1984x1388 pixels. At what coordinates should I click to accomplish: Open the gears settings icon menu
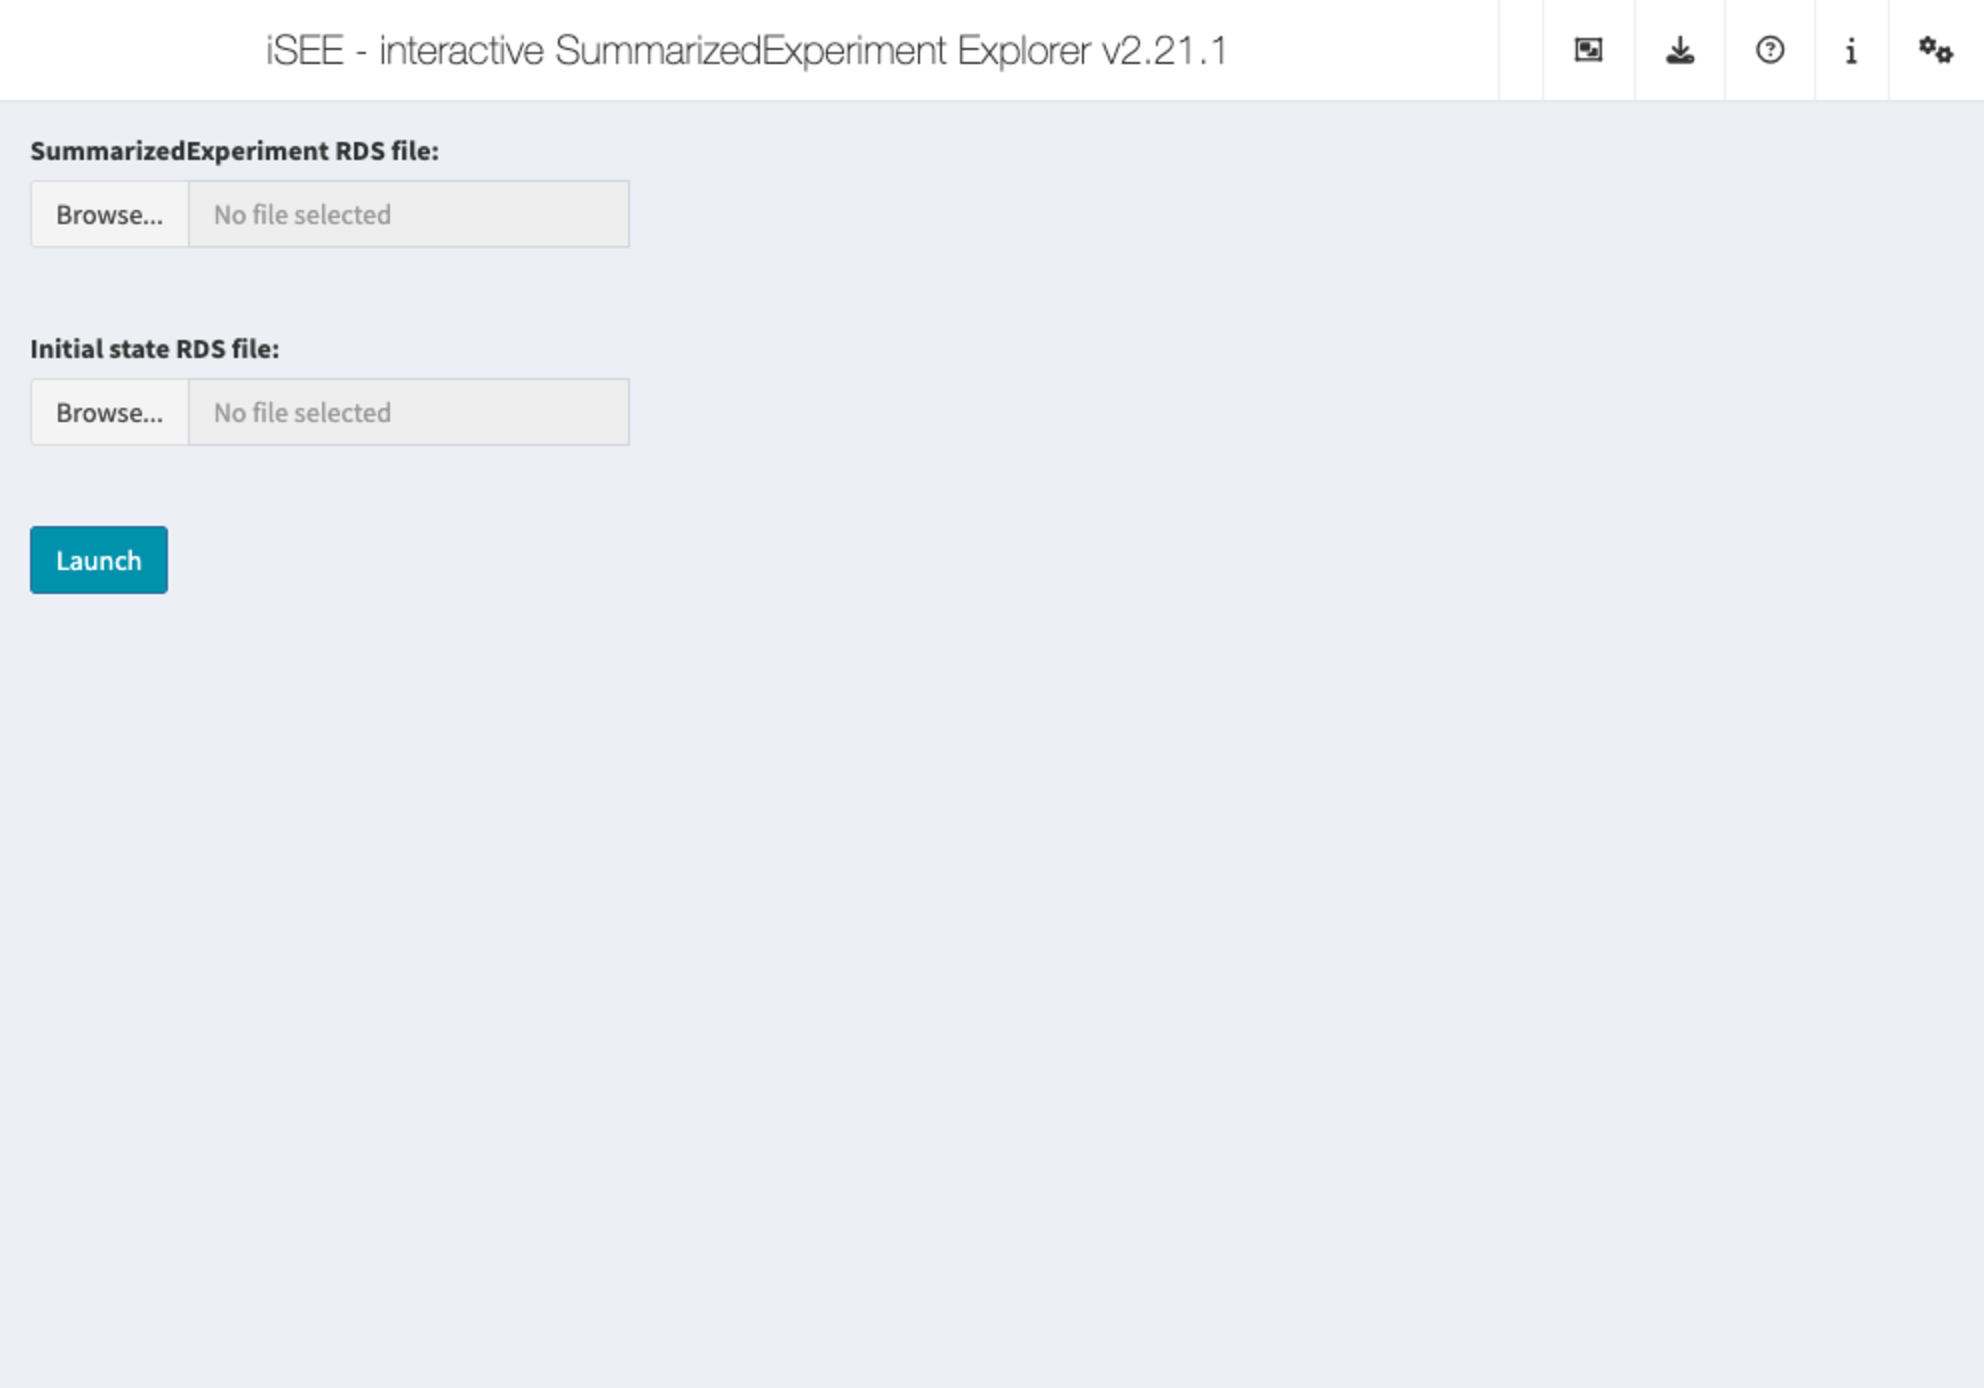point(1936,50)
